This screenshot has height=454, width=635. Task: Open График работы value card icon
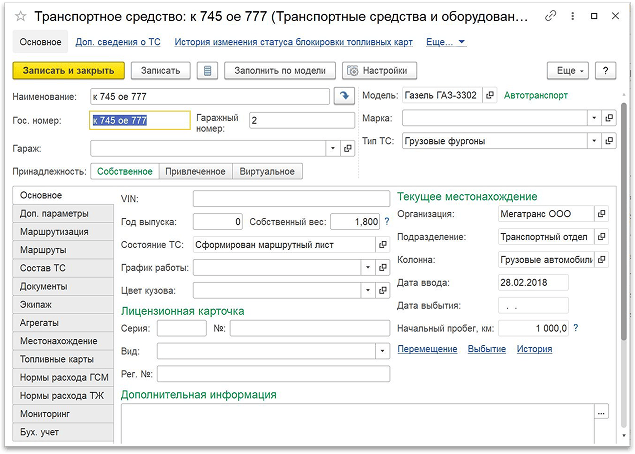pos(383,267)
